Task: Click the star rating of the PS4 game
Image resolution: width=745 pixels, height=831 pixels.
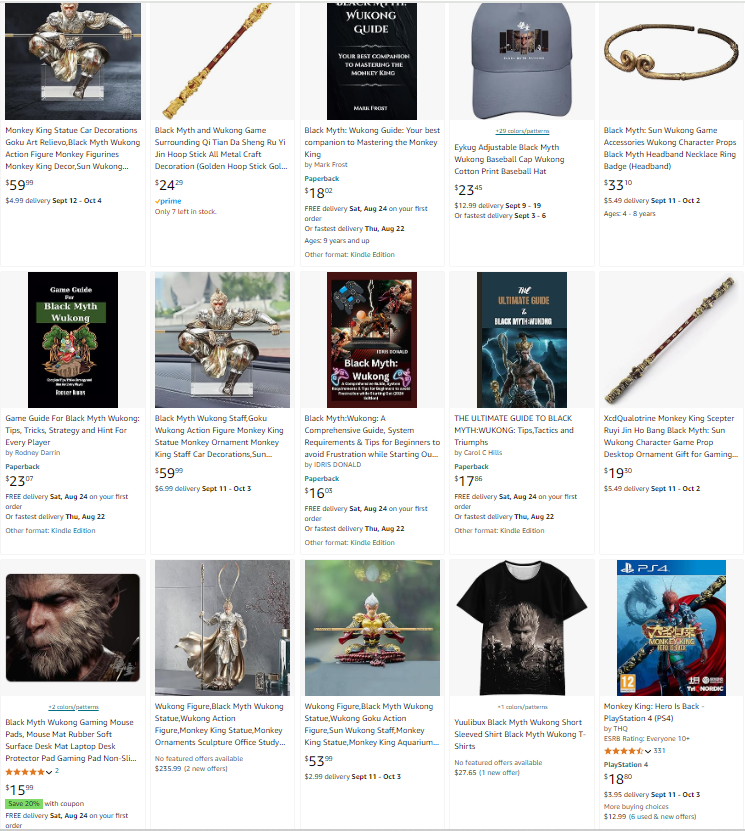Action: [624, 751]
